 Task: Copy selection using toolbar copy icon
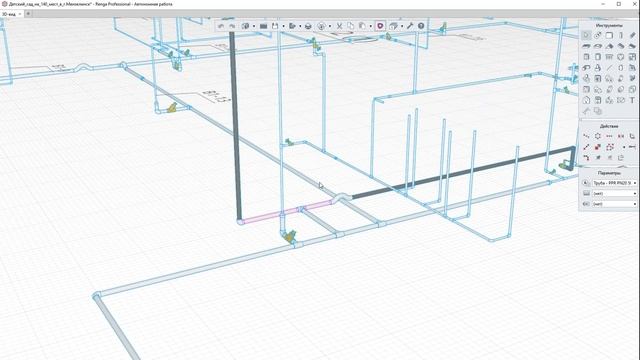point(351,26)
